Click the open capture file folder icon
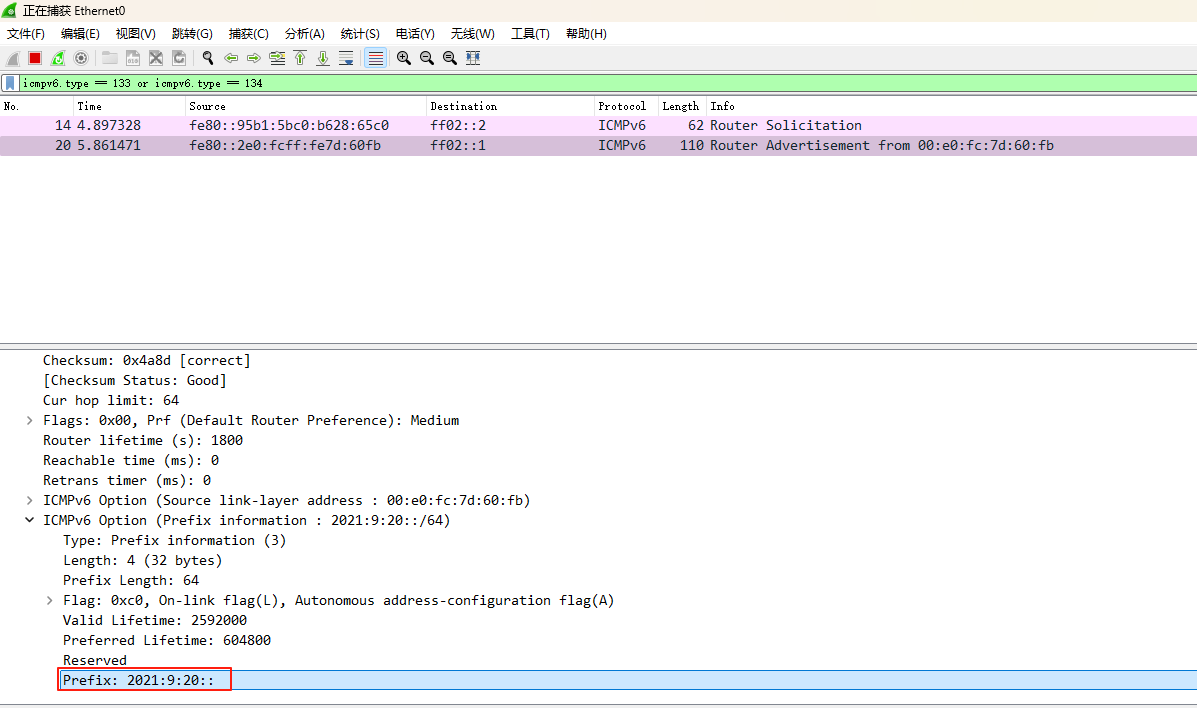Screen dimensions: 1197x708 pos(110,58)
